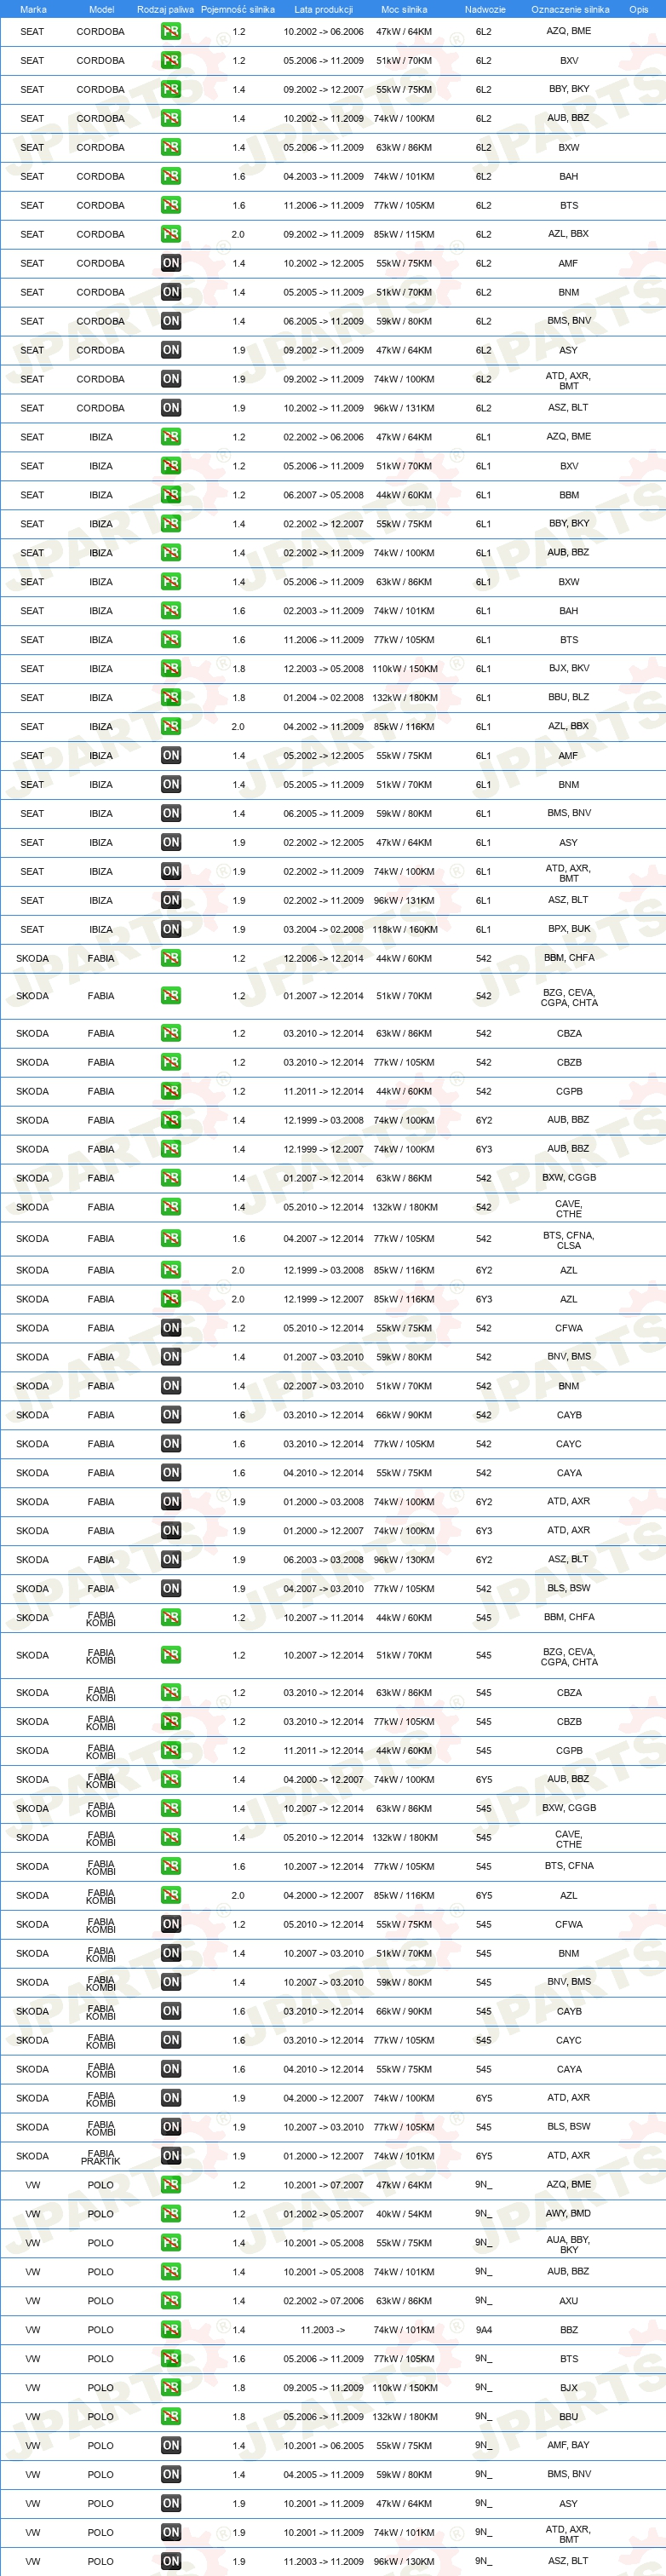The image size is (666, 2576).
Task: Click diesel ON icon in Polo AMF, BAY row
Action: 171,2446
